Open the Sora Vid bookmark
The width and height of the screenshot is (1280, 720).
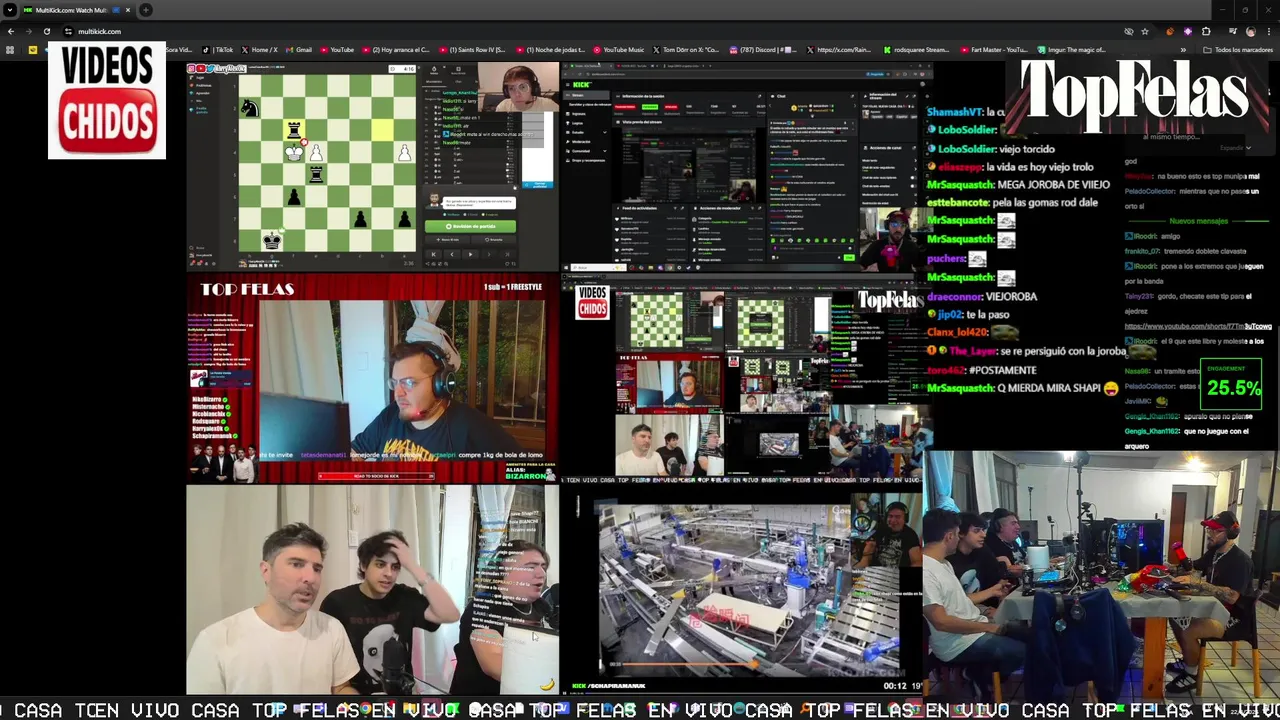[x=178, y=50]
